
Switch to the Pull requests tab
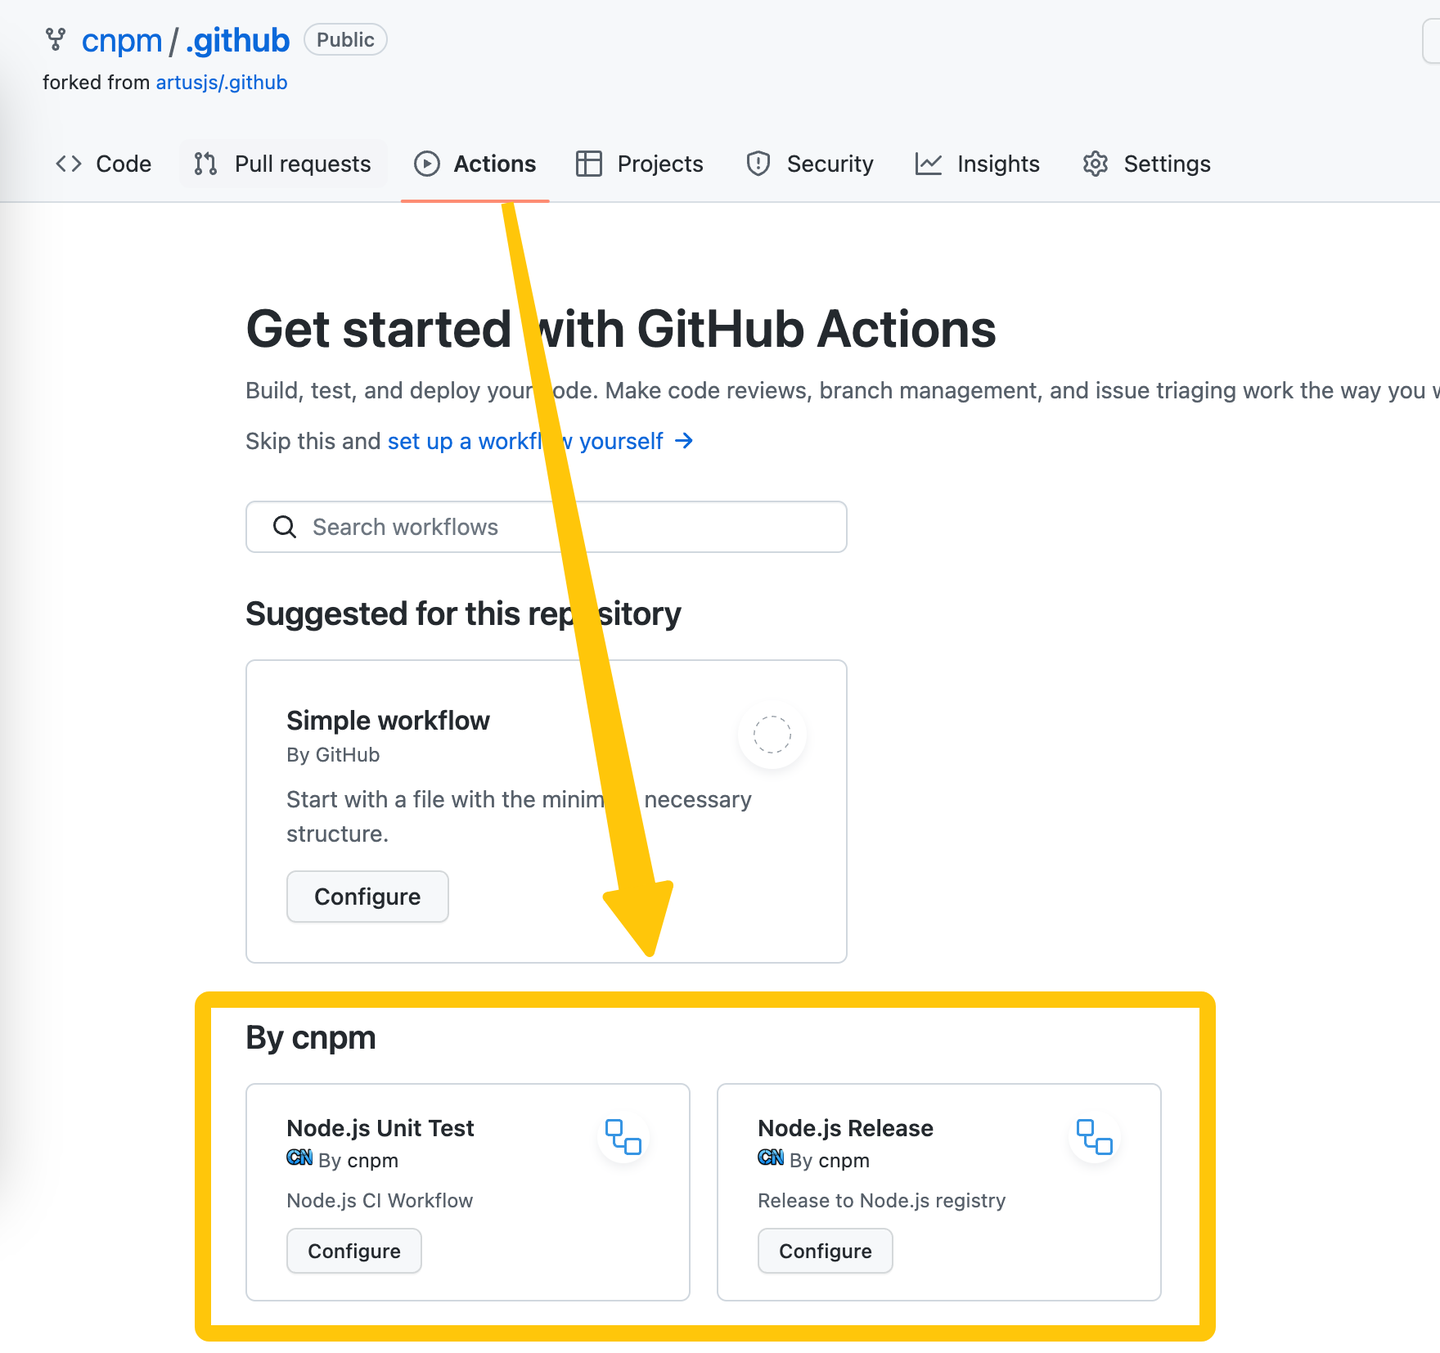(300, 163)
